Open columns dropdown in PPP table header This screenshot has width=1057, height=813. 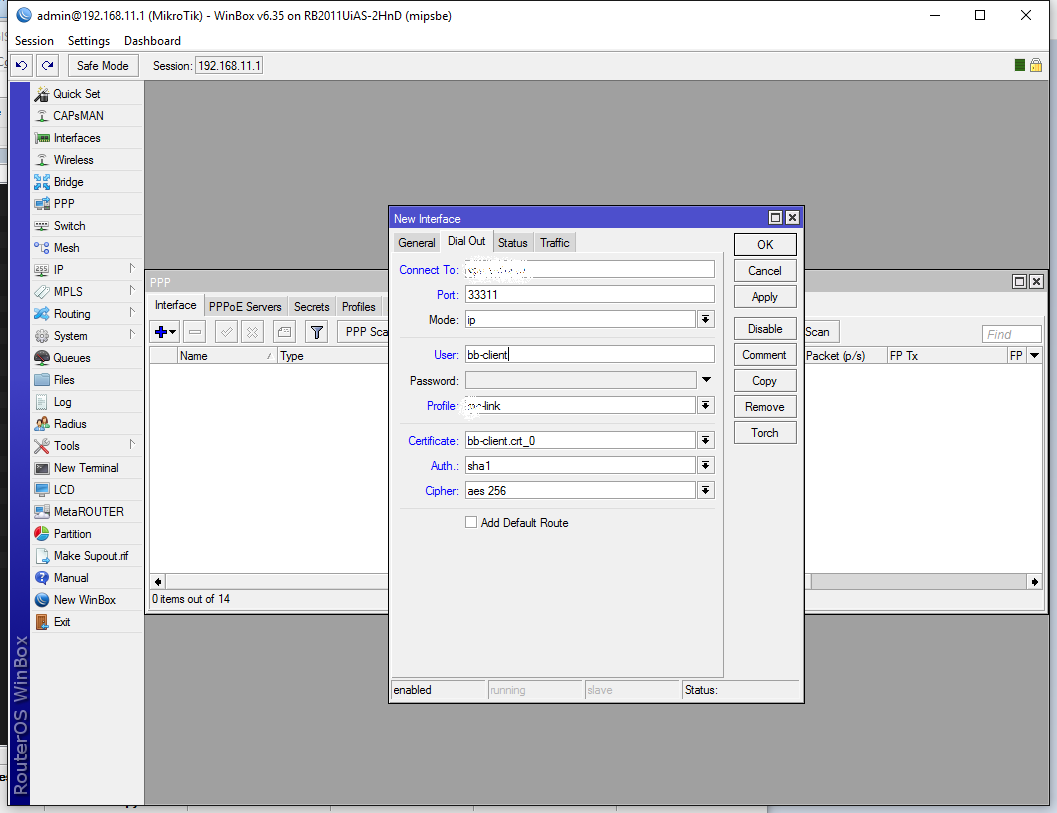click(x=1035, y=355)
